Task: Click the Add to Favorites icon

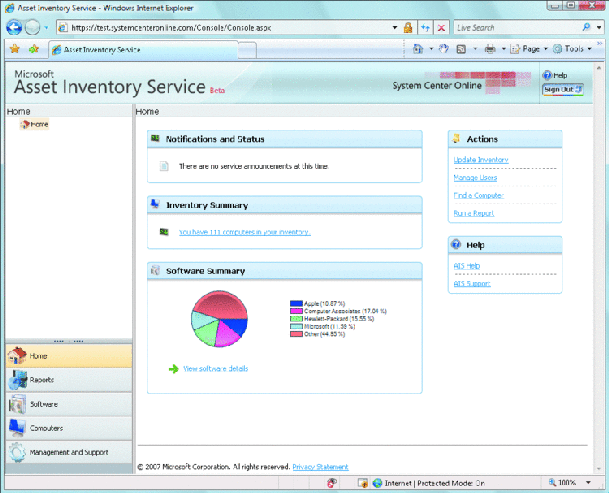Action: [x=34, y=49]
